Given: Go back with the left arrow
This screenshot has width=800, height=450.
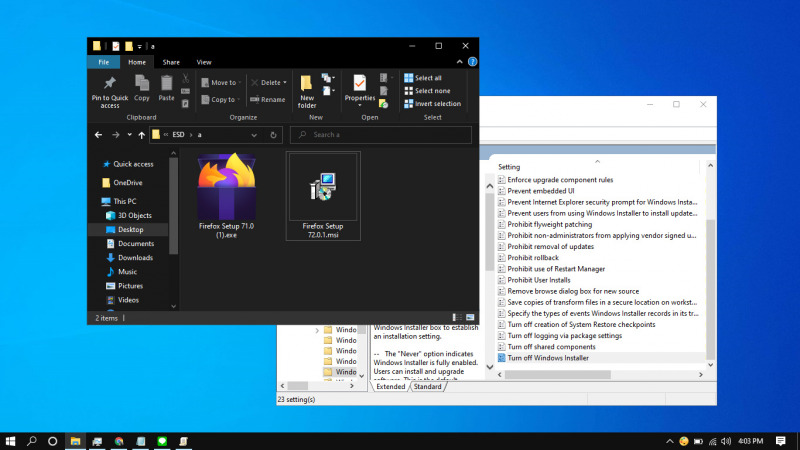Looking at the screenshot, I should (x=98, y=135).
